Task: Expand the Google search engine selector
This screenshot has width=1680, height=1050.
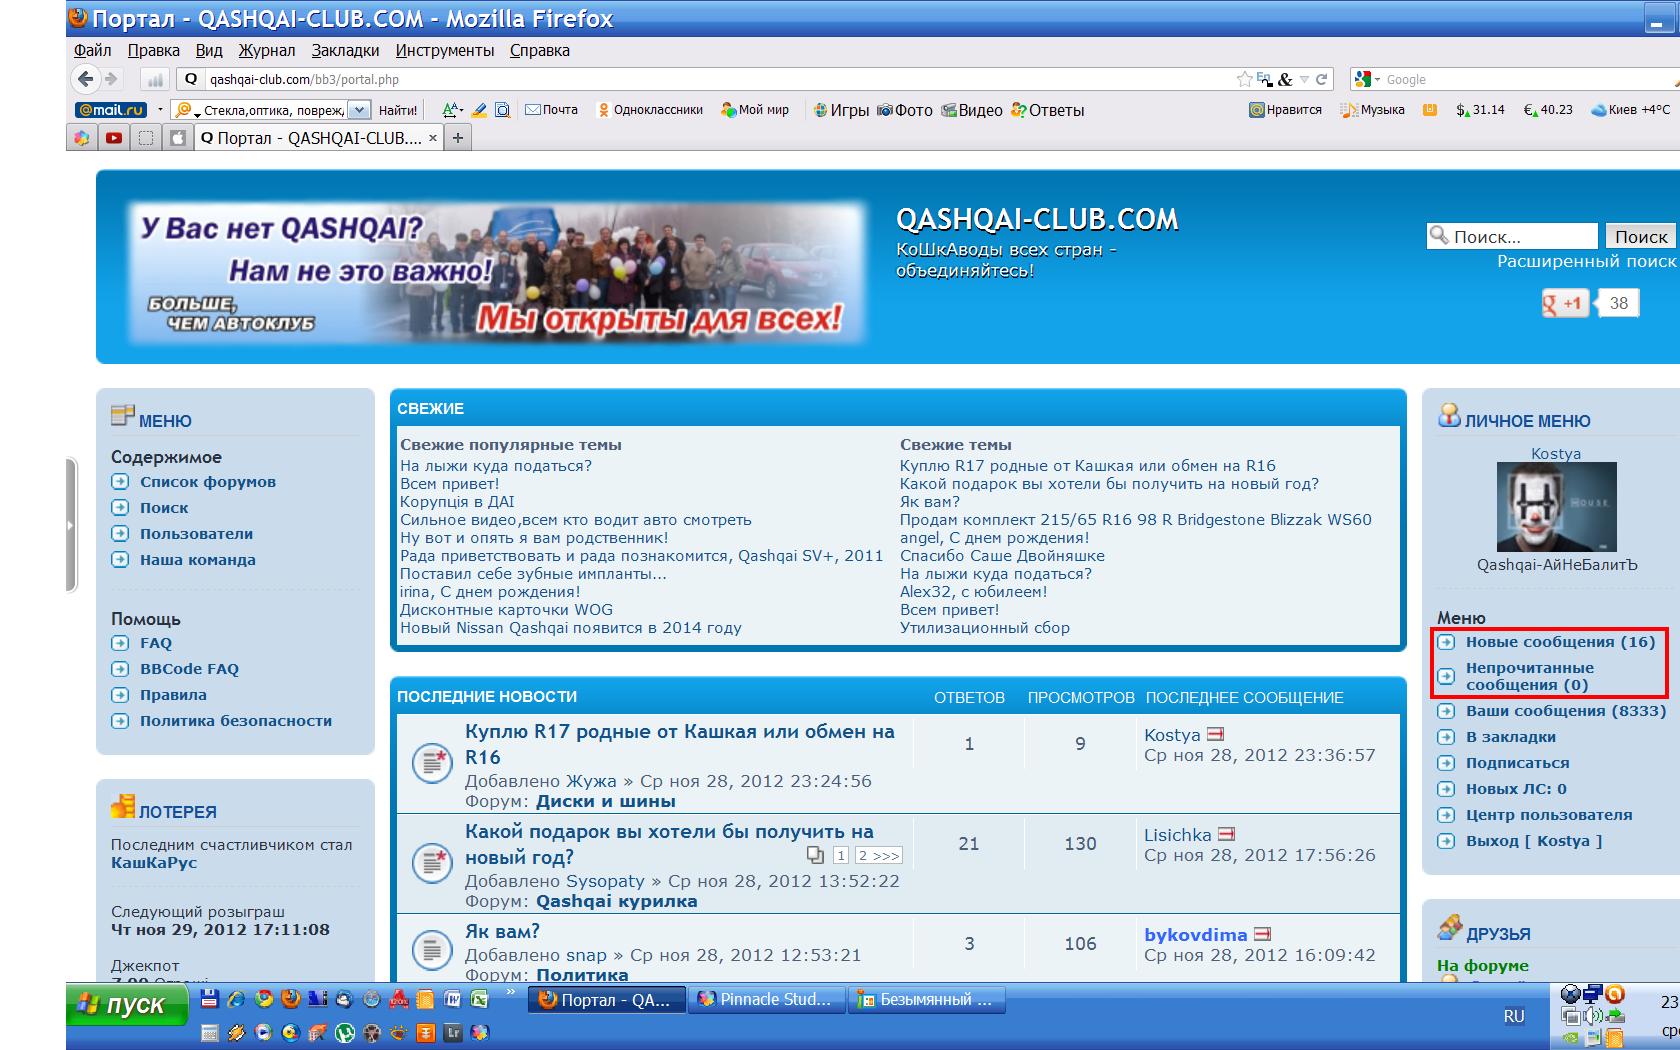Action: [x=1367, y=79]
